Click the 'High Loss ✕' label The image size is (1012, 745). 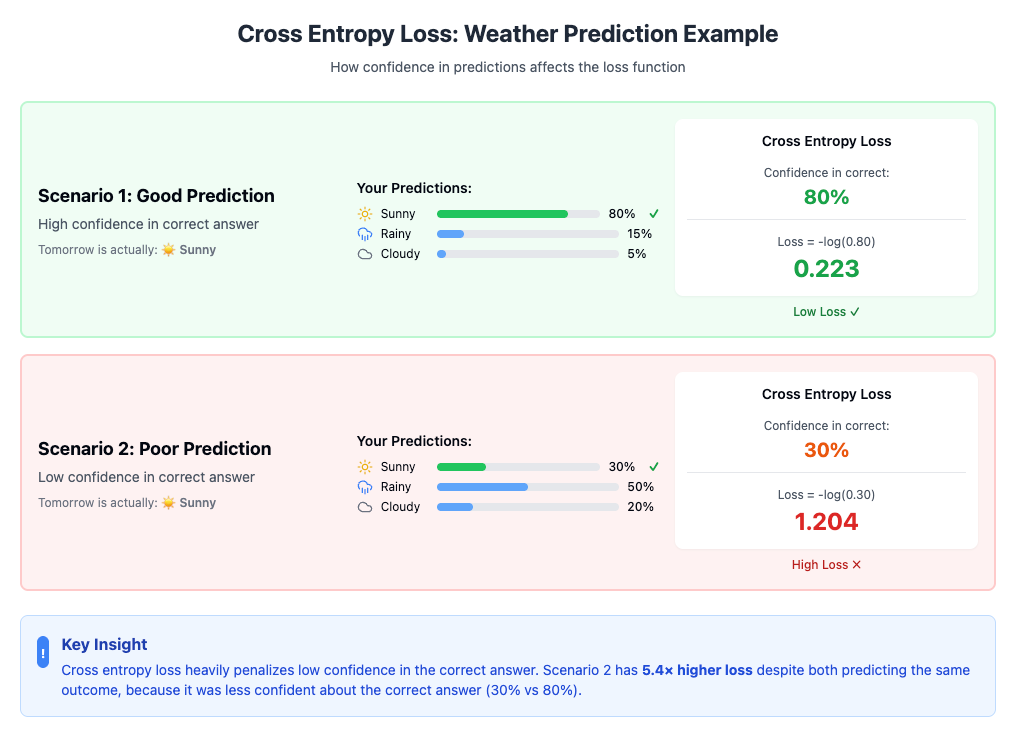pyautogui.click(x=826, y=565)
